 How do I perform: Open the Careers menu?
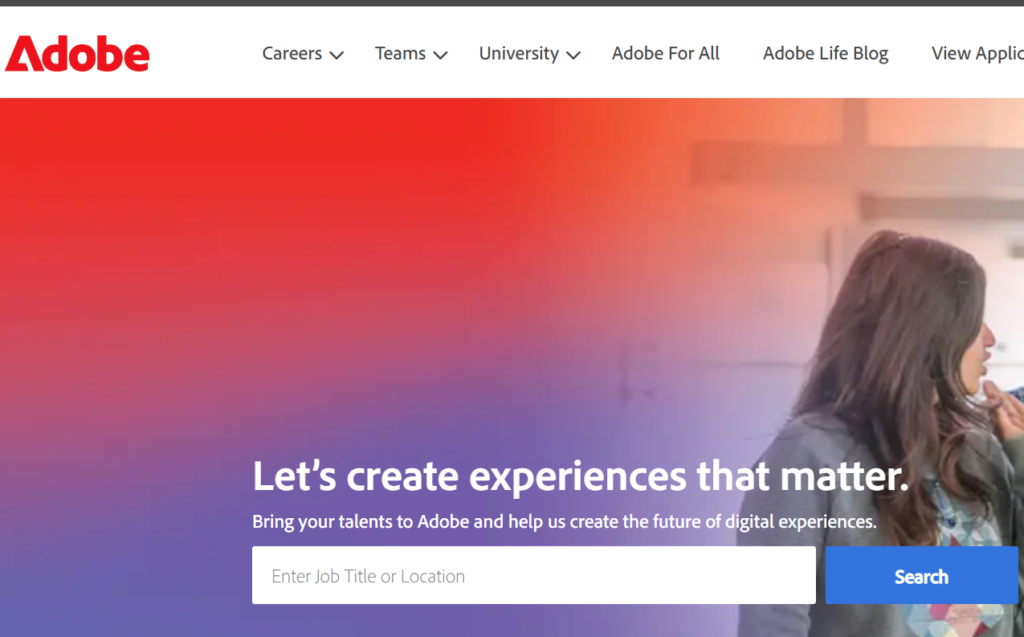[x=292, y=54]
